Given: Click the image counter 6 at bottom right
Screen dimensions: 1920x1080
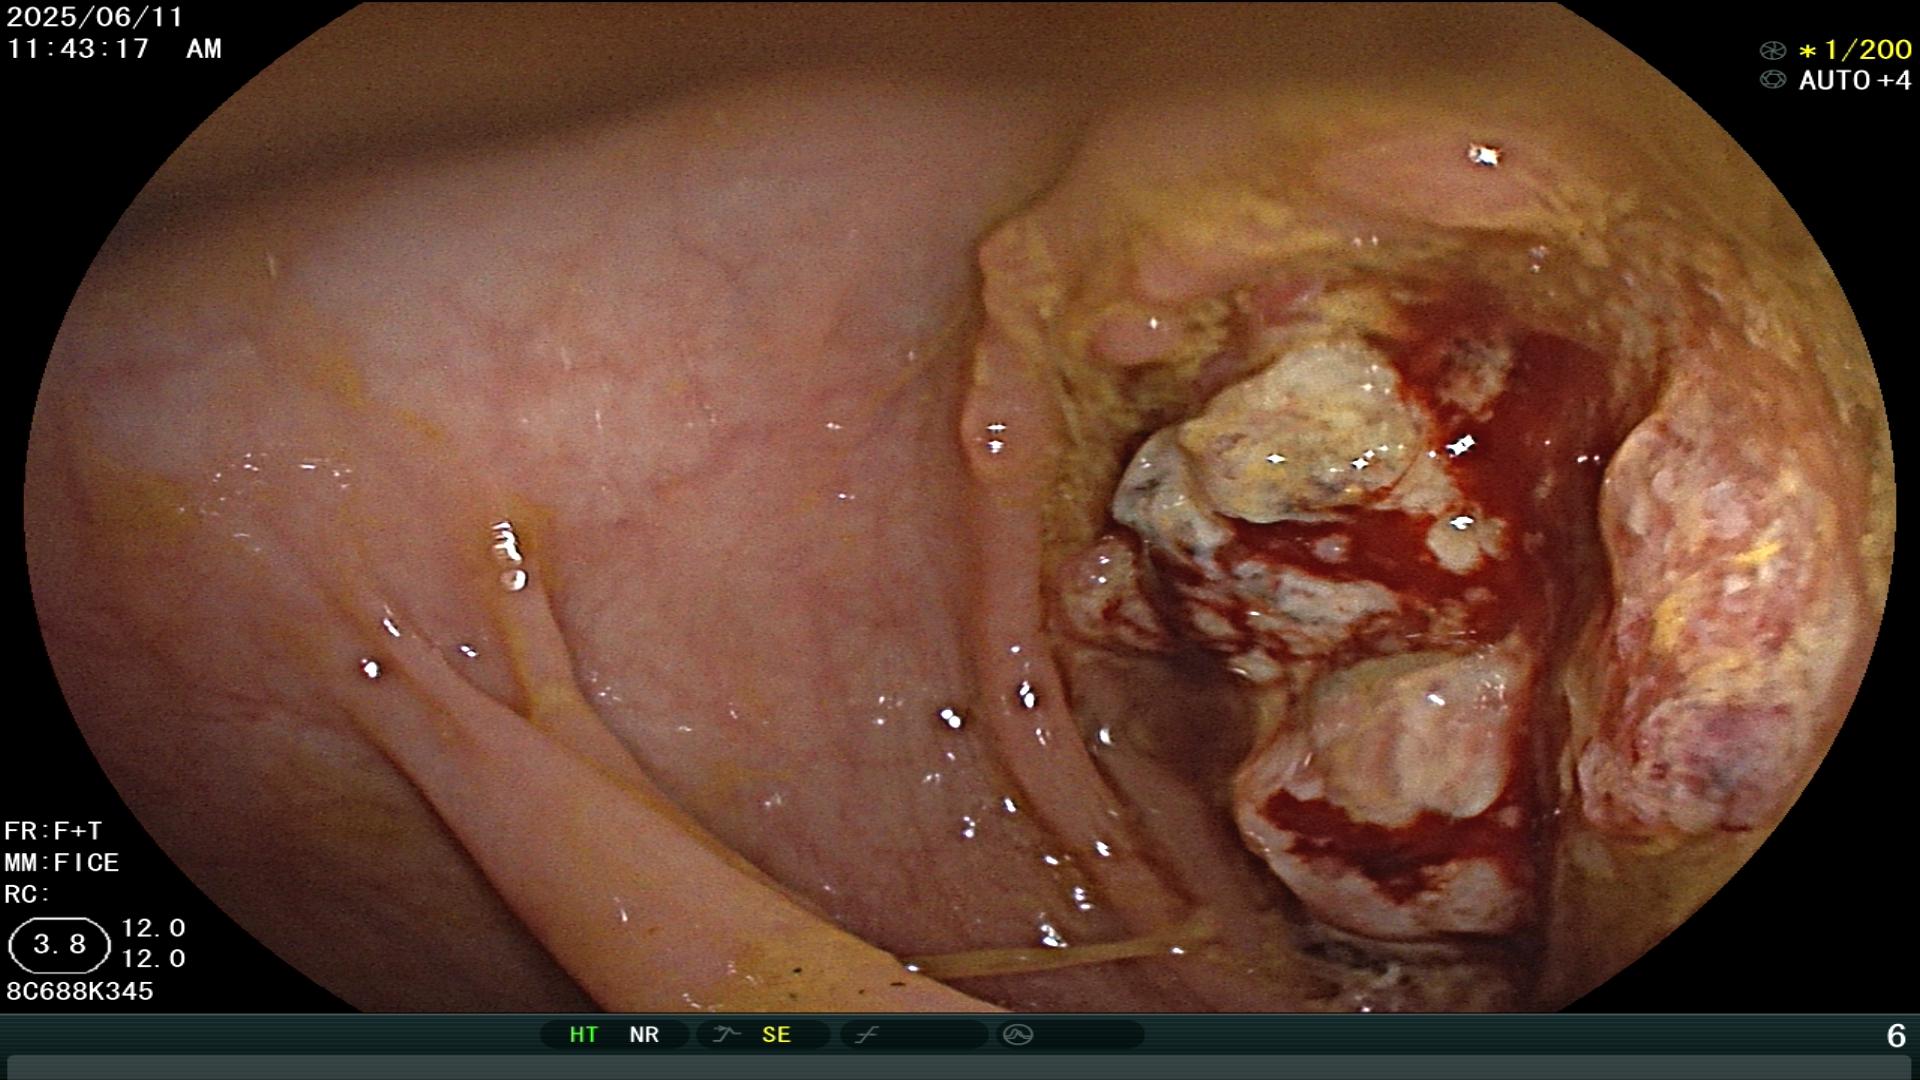Looking at the screenshot, I should 1896,1036.
